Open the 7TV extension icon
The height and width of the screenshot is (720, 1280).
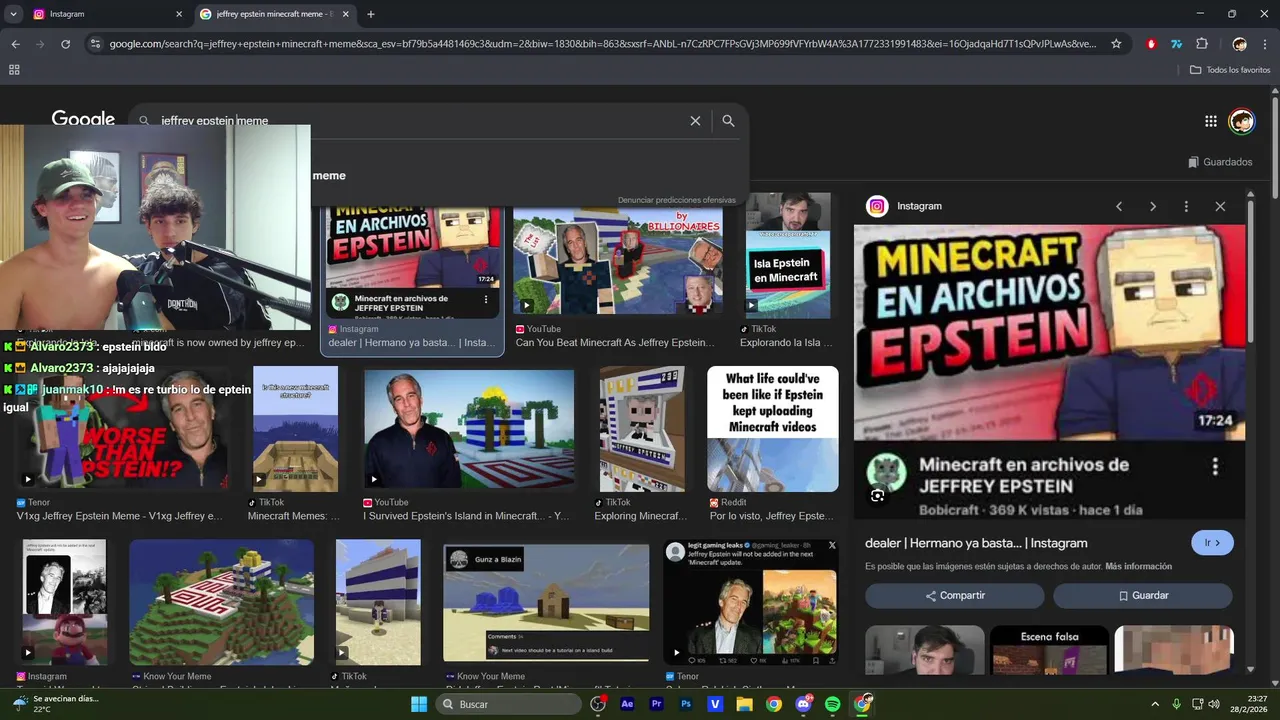(x=1176, y=44)
